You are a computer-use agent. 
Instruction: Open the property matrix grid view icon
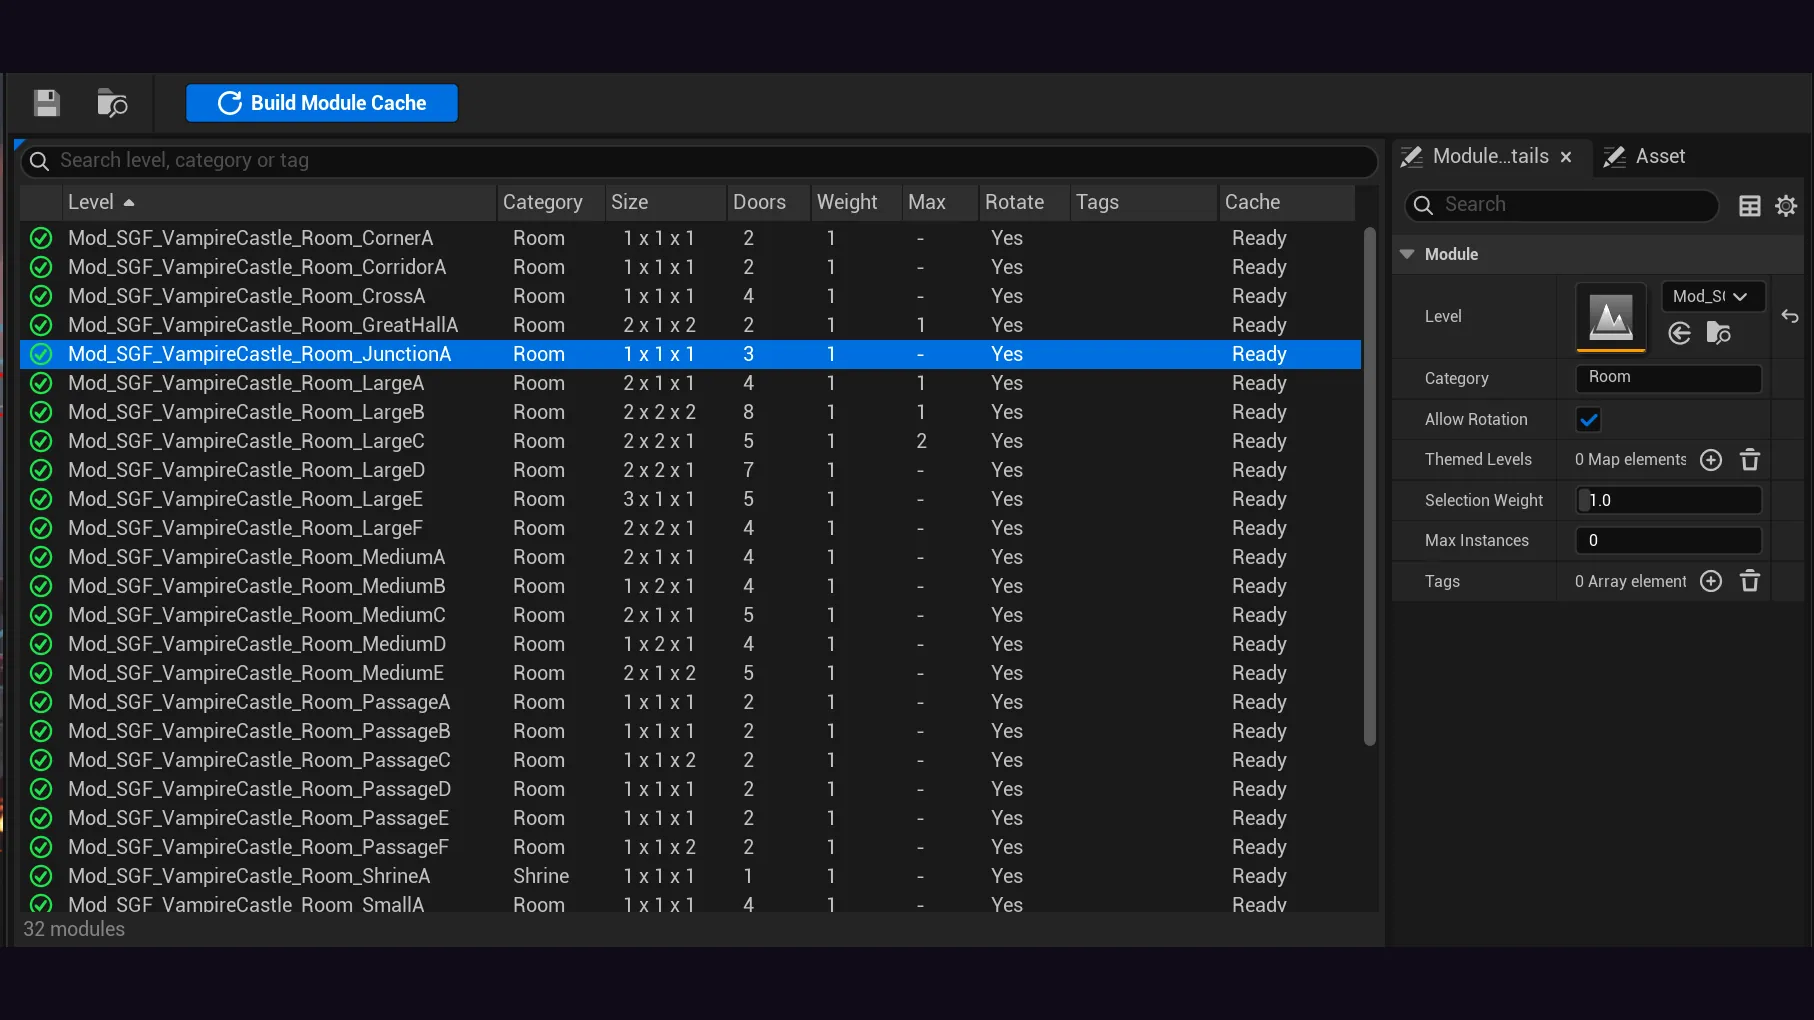tap(1750, 206)
